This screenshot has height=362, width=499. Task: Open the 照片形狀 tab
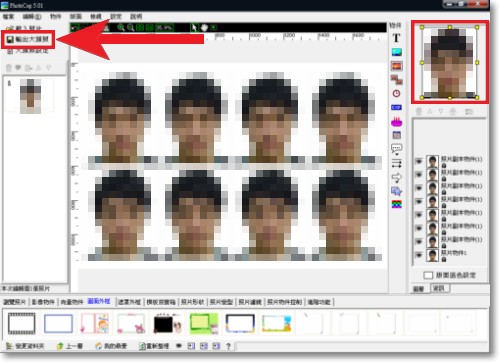point(192,302)
